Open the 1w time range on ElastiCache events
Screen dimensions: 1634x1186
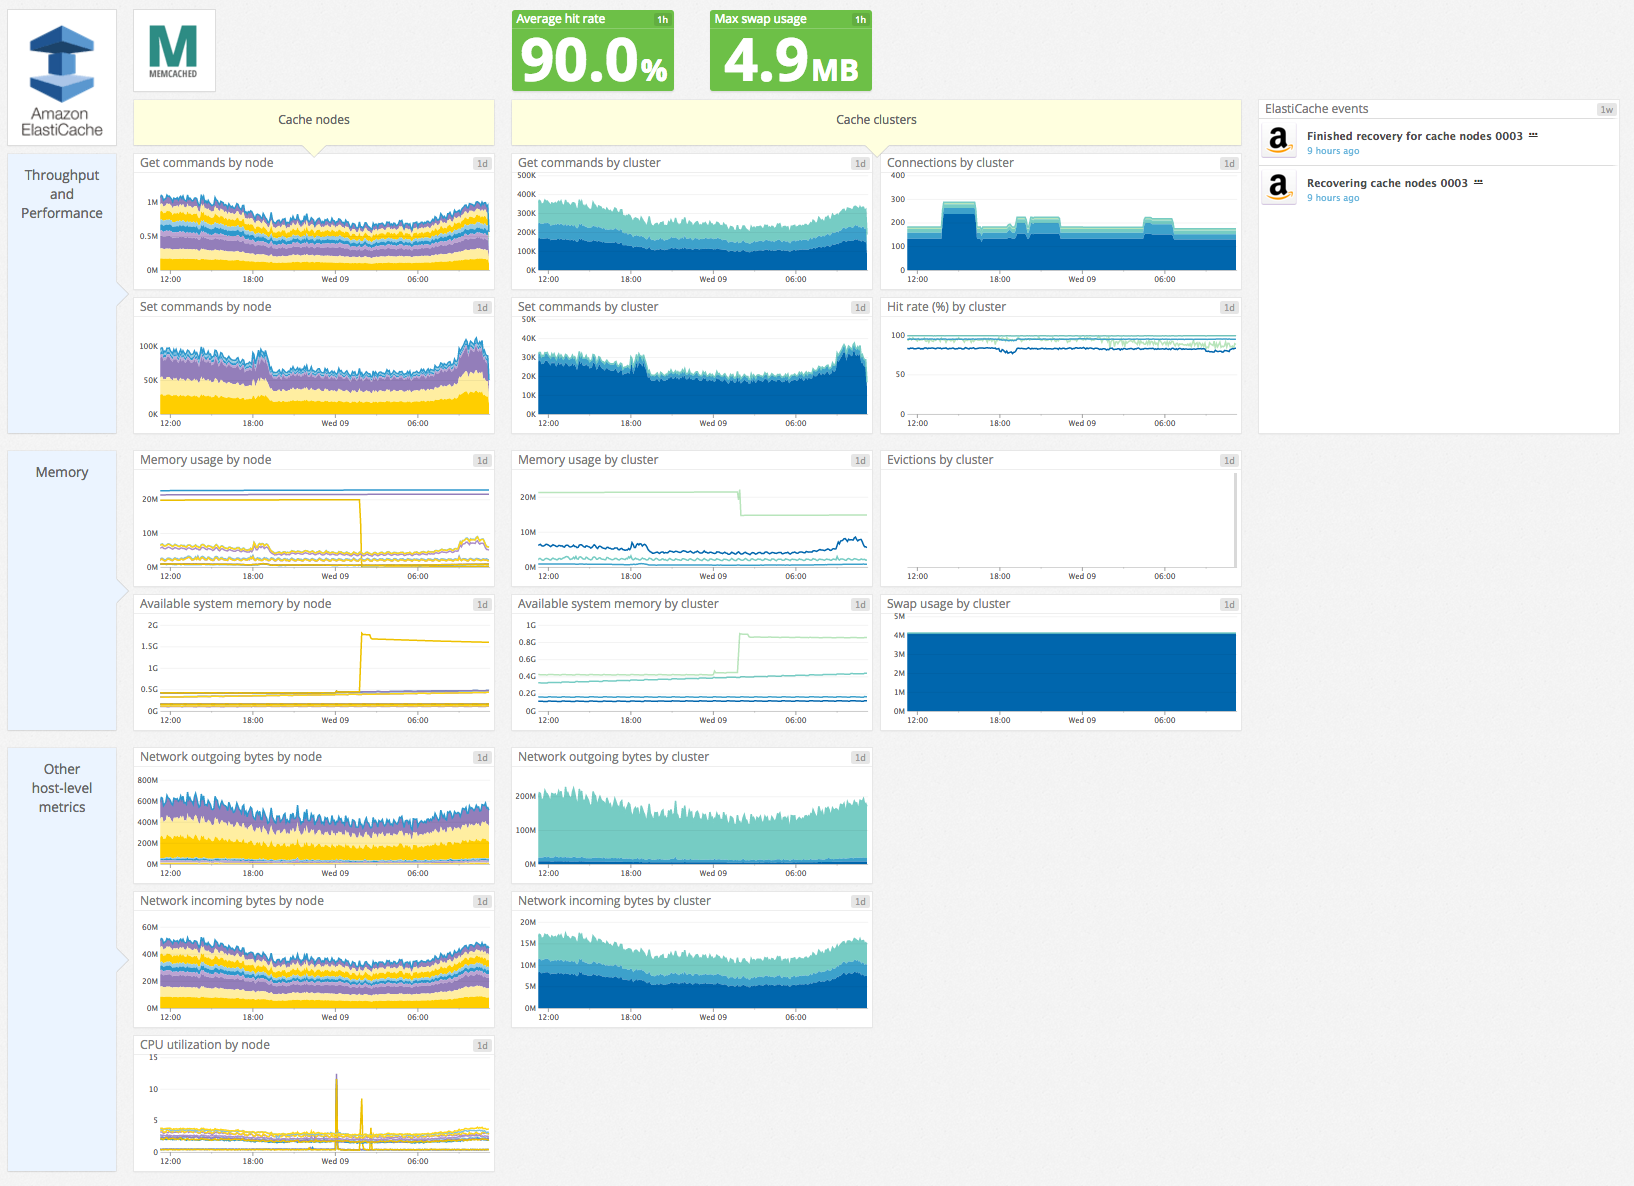click(x=1607, y=109)
